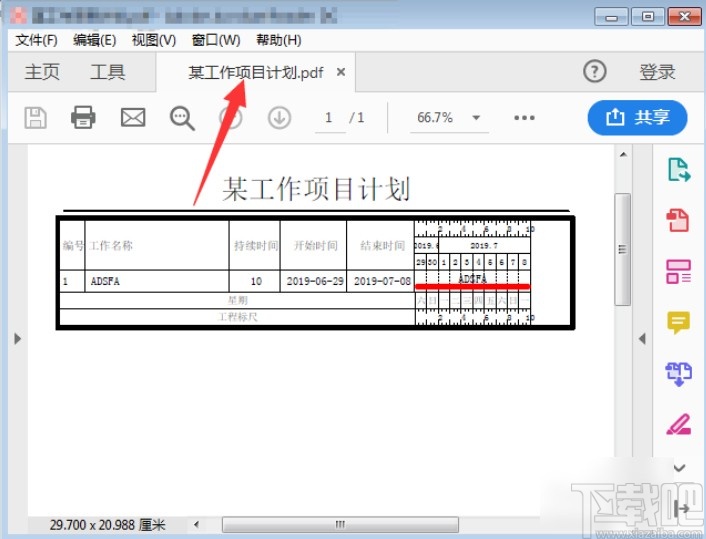Image resolution: width=706 pixels, height=539 pixels.
Task: Close the 某工作项目计划.pdf tab
Action: 341,72
